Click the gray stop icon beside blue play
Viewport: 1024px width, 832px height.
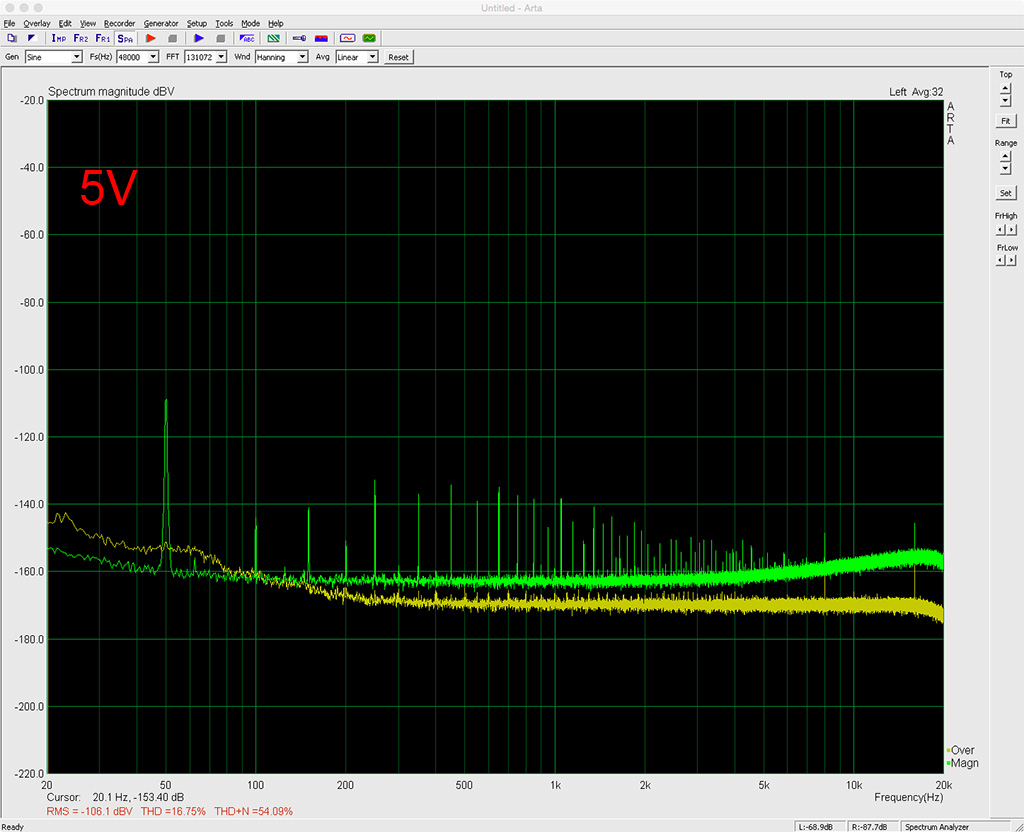coord(221,39)
